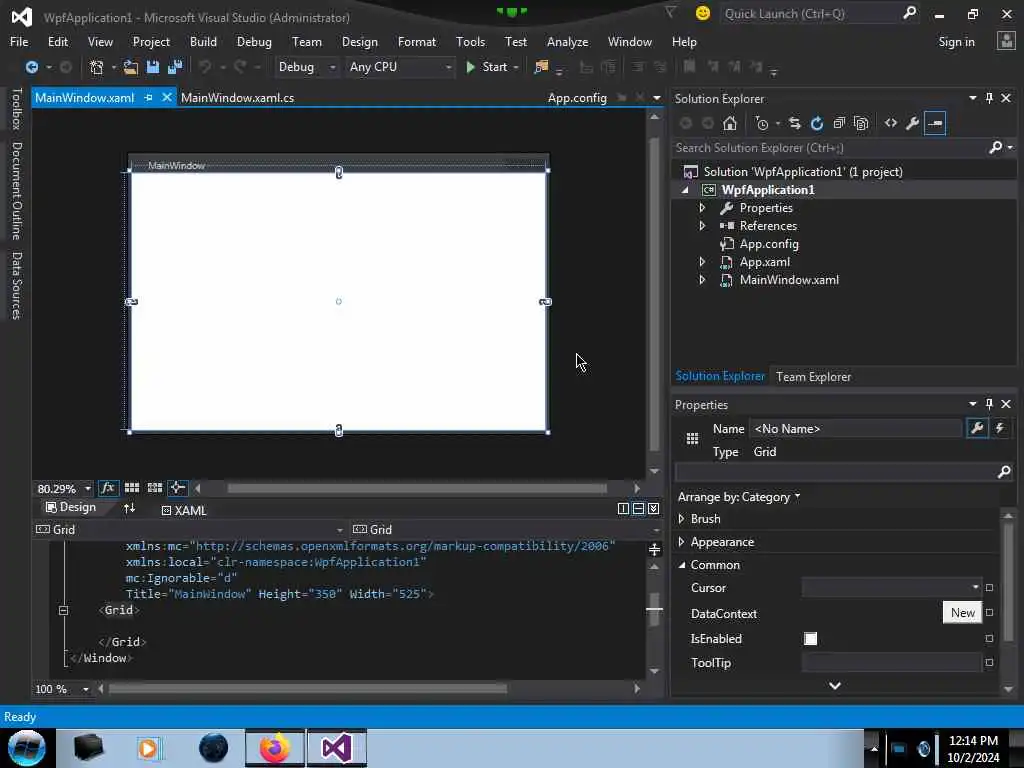Toggle the effects fx designer button
Viewport: 1024px width, 768px height.
coord(108,488)
